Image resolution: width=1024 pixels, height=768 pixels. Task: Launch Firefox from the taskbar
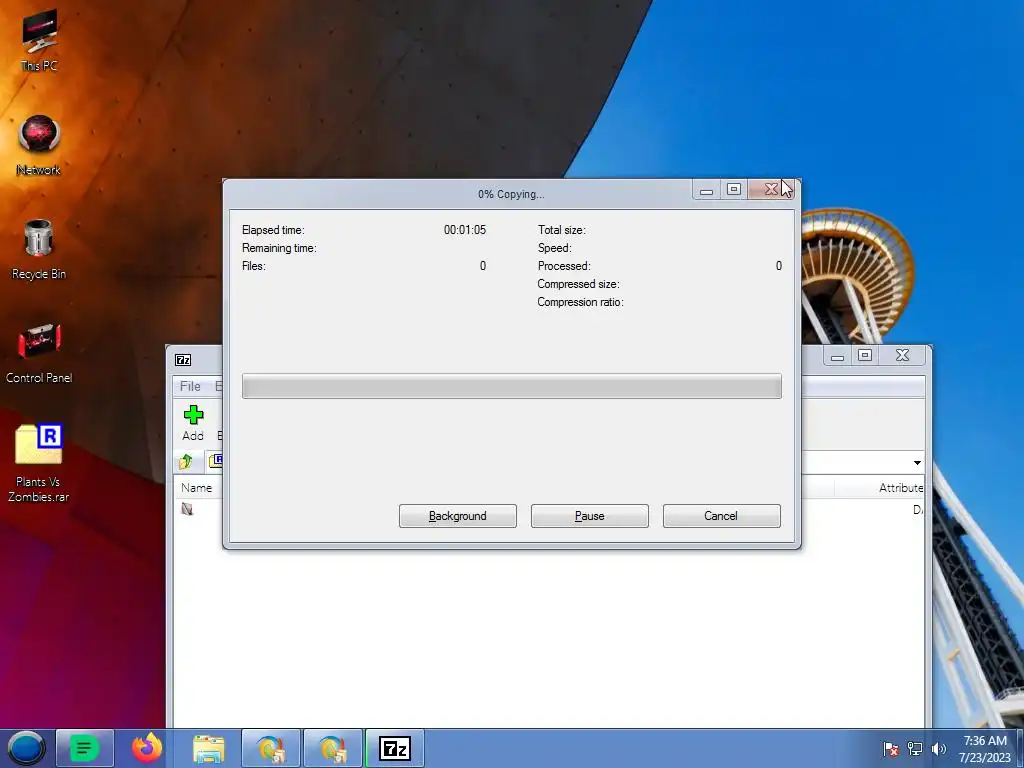(147, 748)
